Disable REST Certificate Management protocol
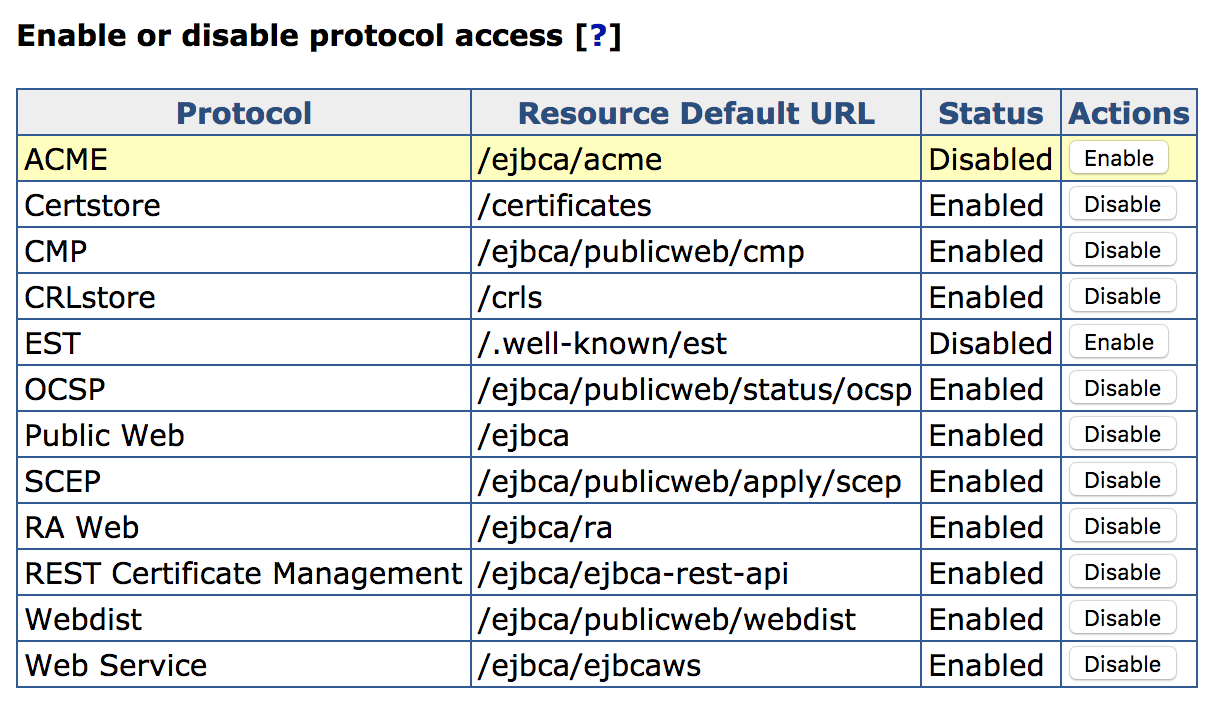This screenshot has width=1224, height=716. coord(1122,573)
